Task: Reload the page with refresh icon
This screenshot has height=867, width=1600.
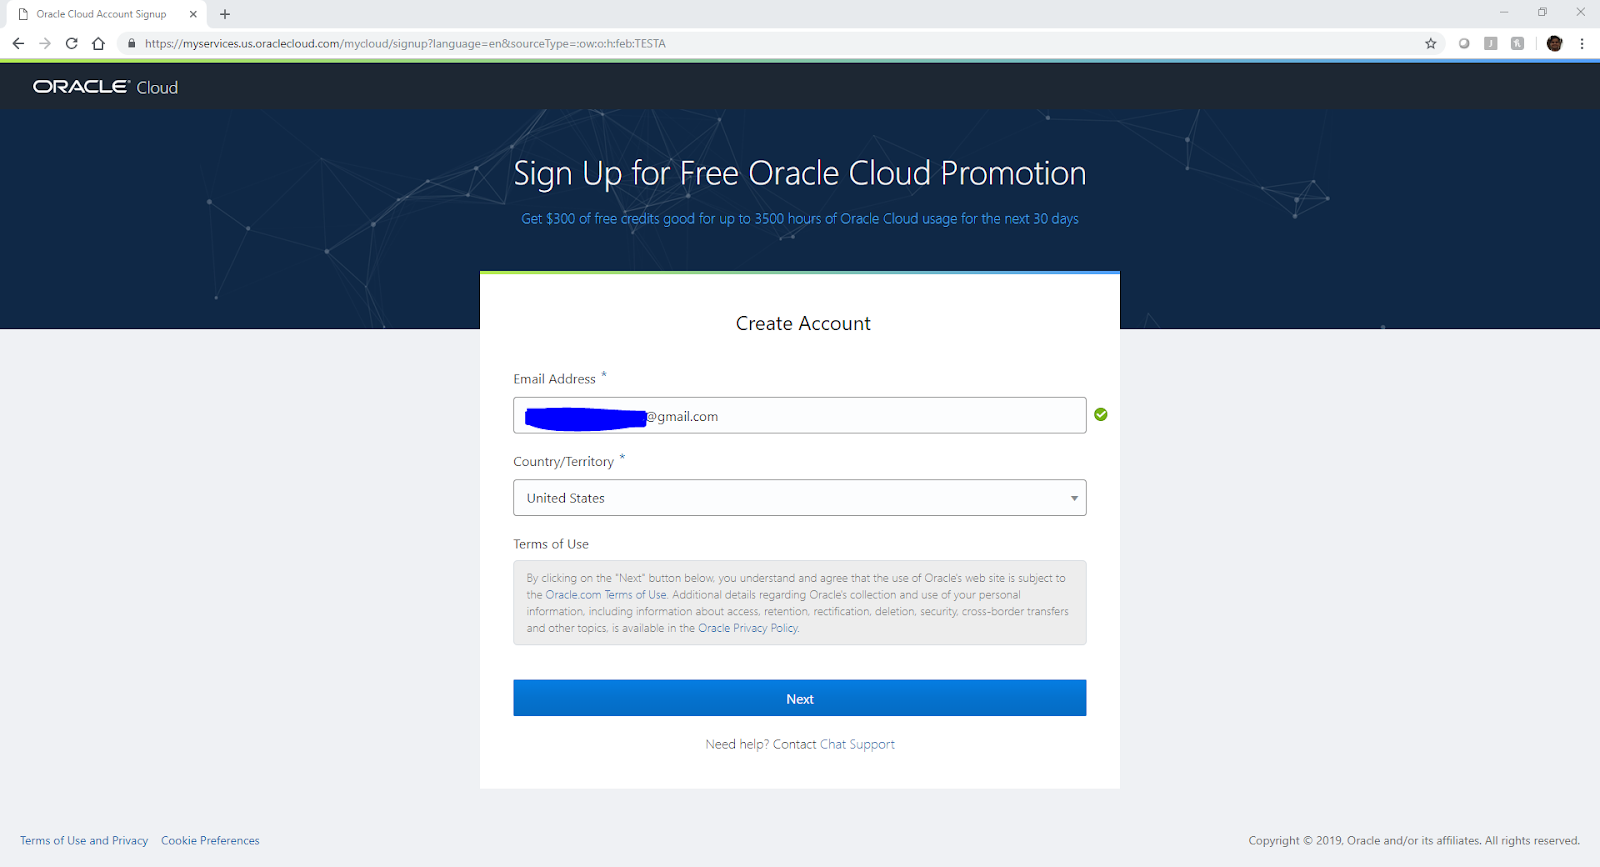Action: point(71,43)
